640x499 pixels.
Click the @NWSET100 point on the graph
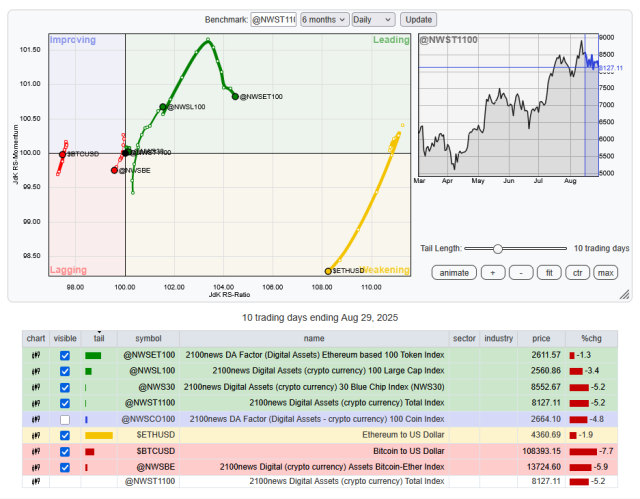coord(235,97)
